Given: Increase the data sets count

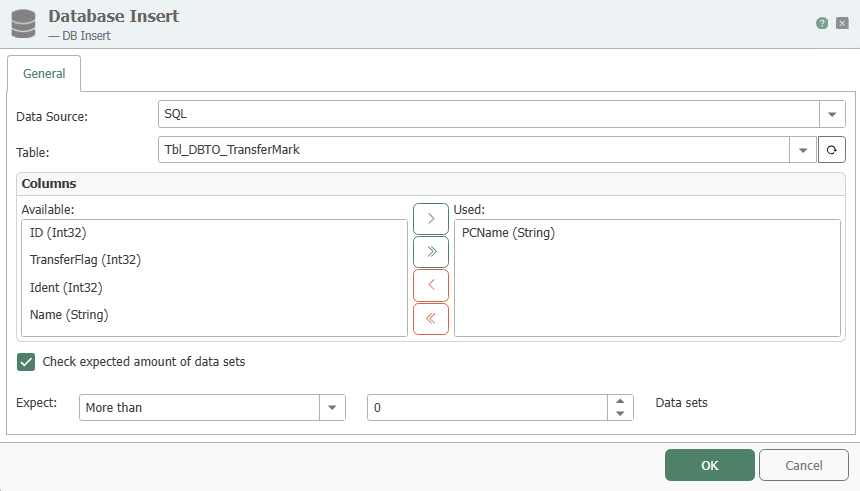Looking at the screenshot, I should [x=620, y=401].
